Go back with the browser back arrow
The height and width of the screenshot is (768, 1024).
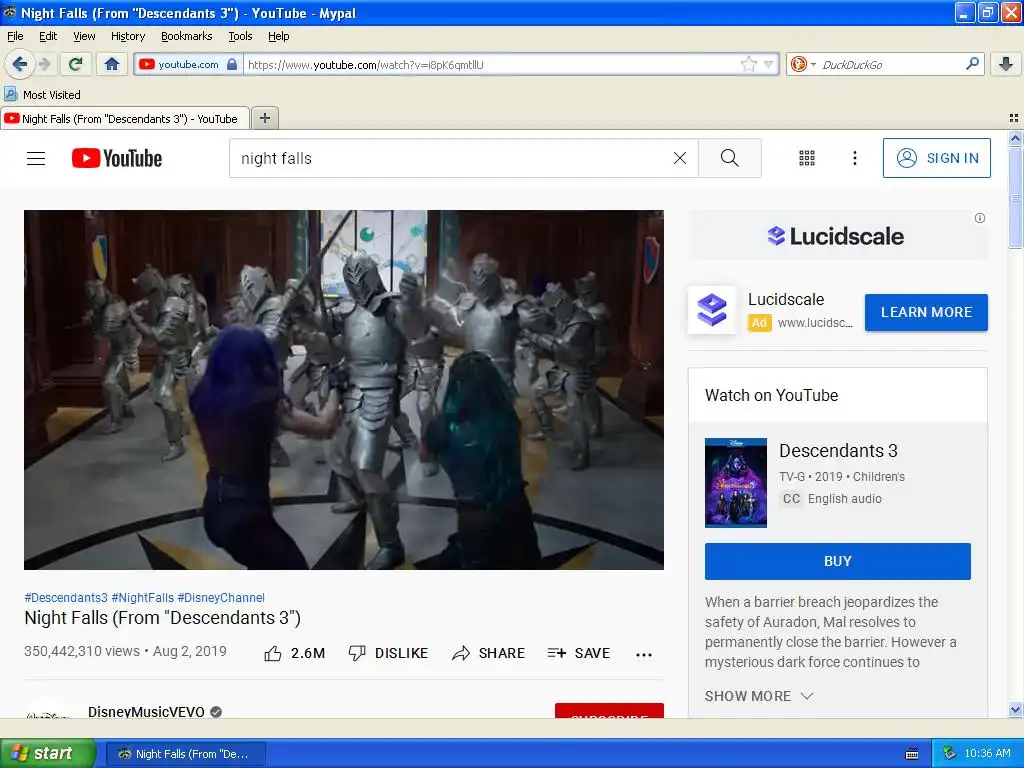[19, 64]
